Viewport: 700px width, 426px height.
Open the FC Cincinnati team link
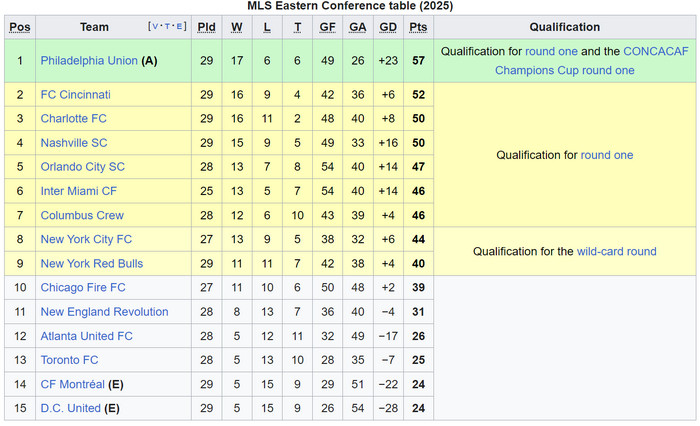pos(75,95)
